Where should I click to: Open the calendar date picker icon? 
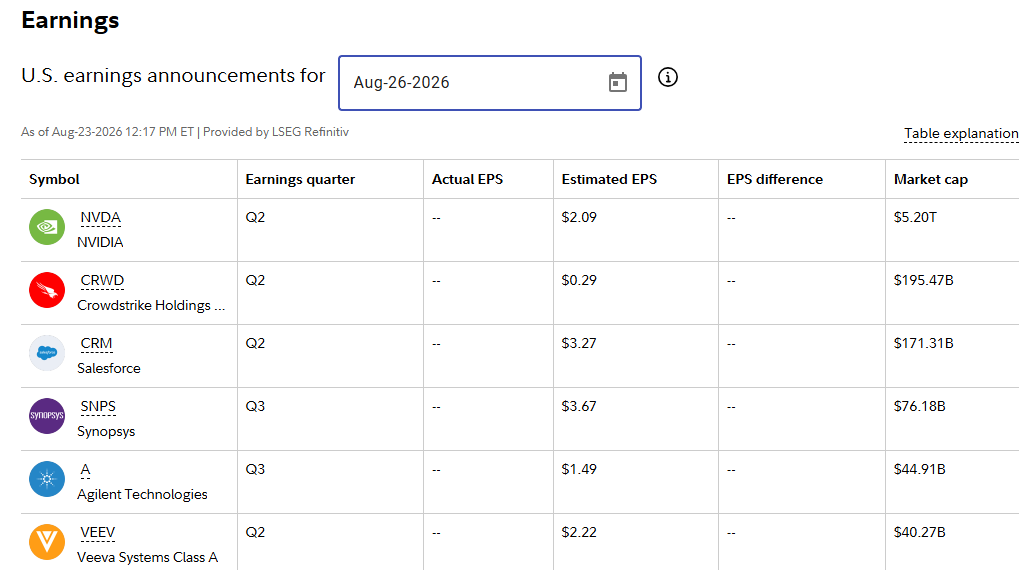(618, 82)
